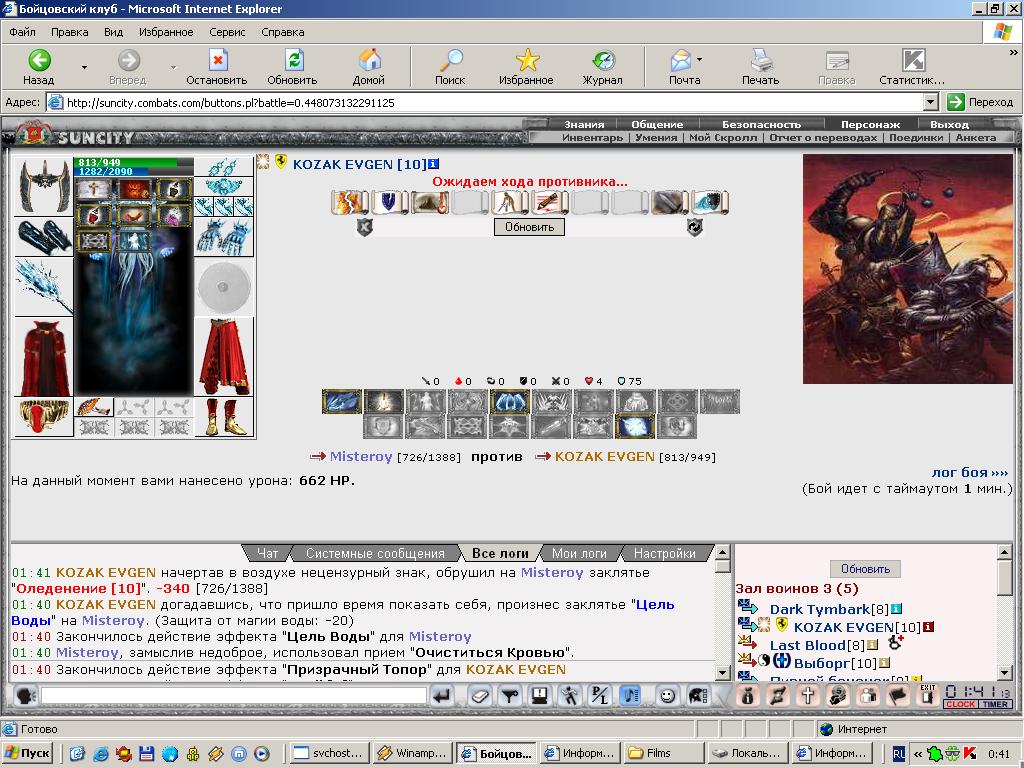Viewport: 1024px width, 768px height.
Task: Open the chat filter funnel icon
Action: [x=510, y=696]
